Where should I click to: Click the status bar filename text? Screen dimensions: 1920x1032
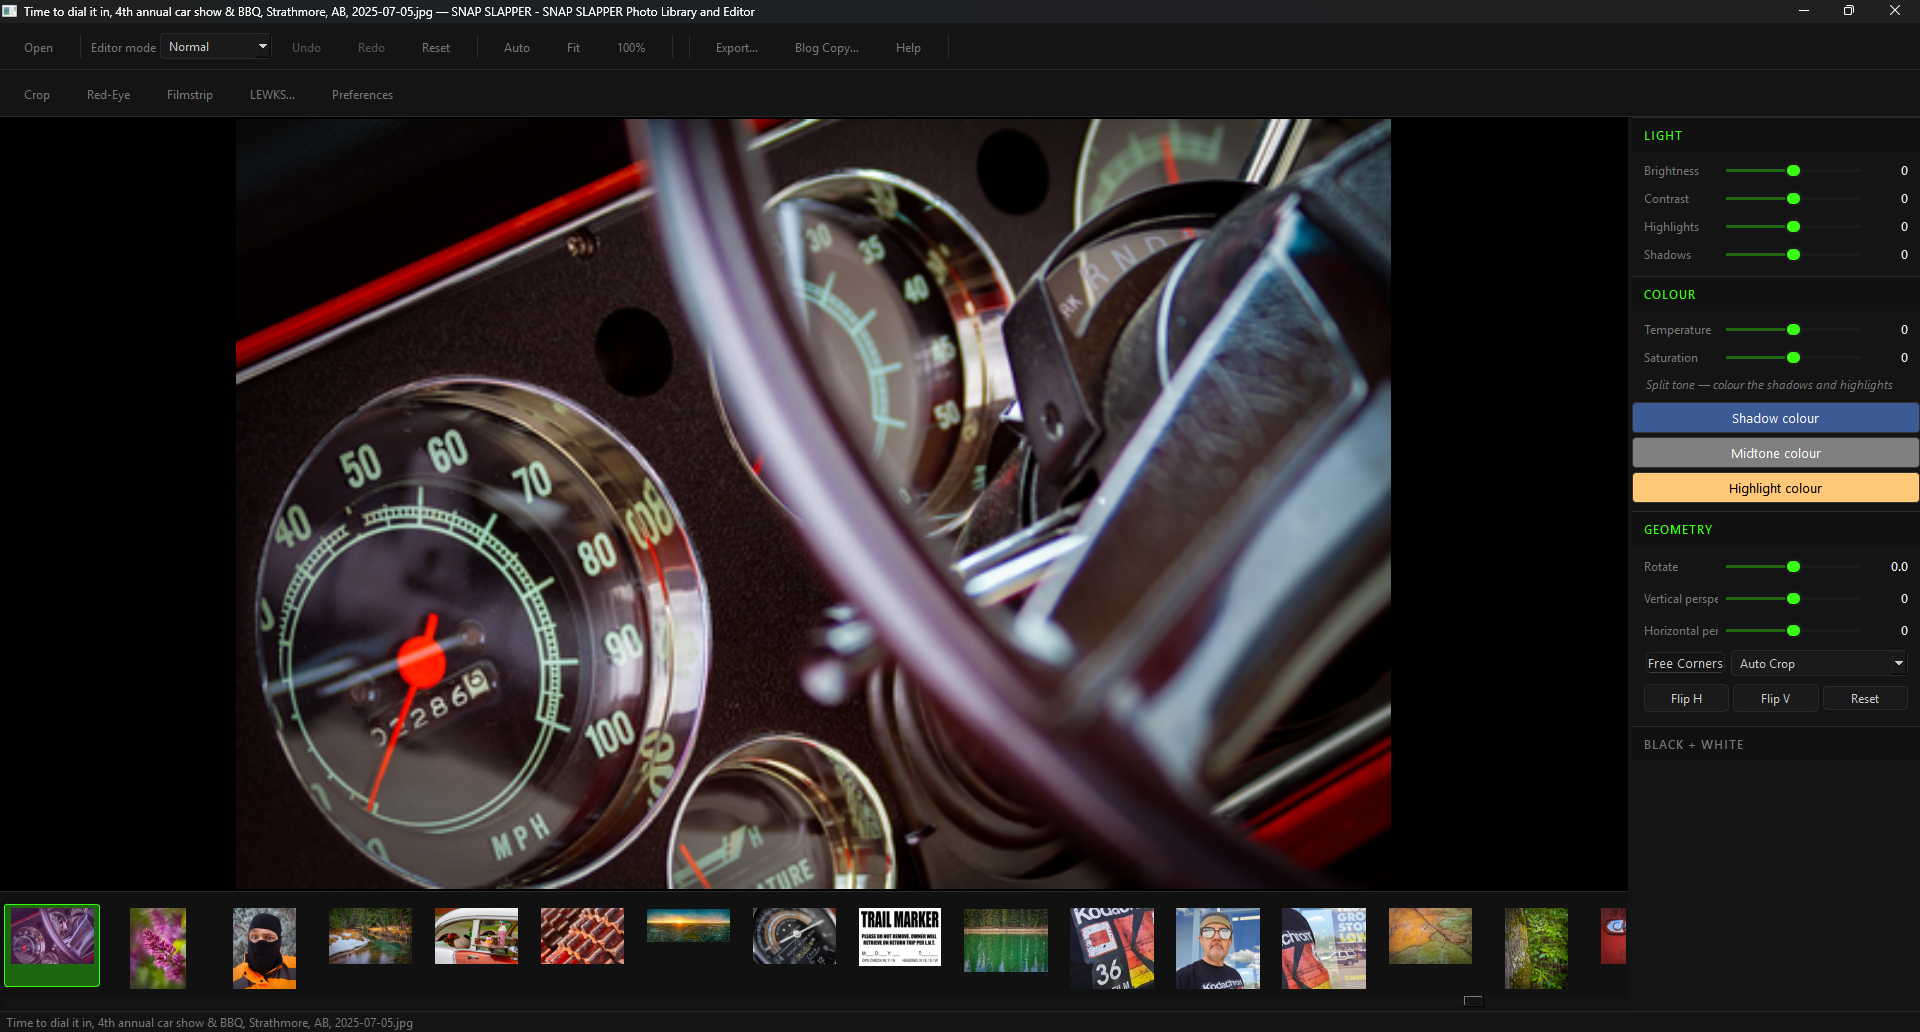(210, 1023)
